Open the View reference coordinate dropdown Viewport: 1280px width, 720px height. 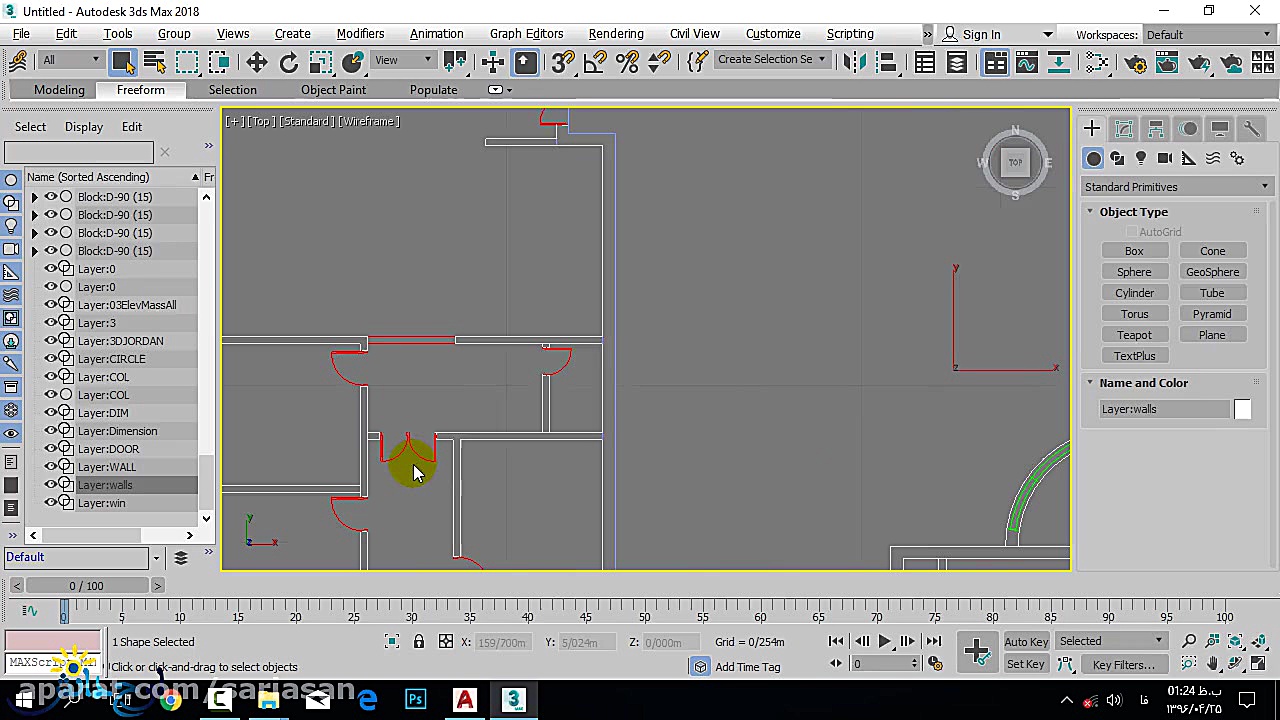click(402, 60)
